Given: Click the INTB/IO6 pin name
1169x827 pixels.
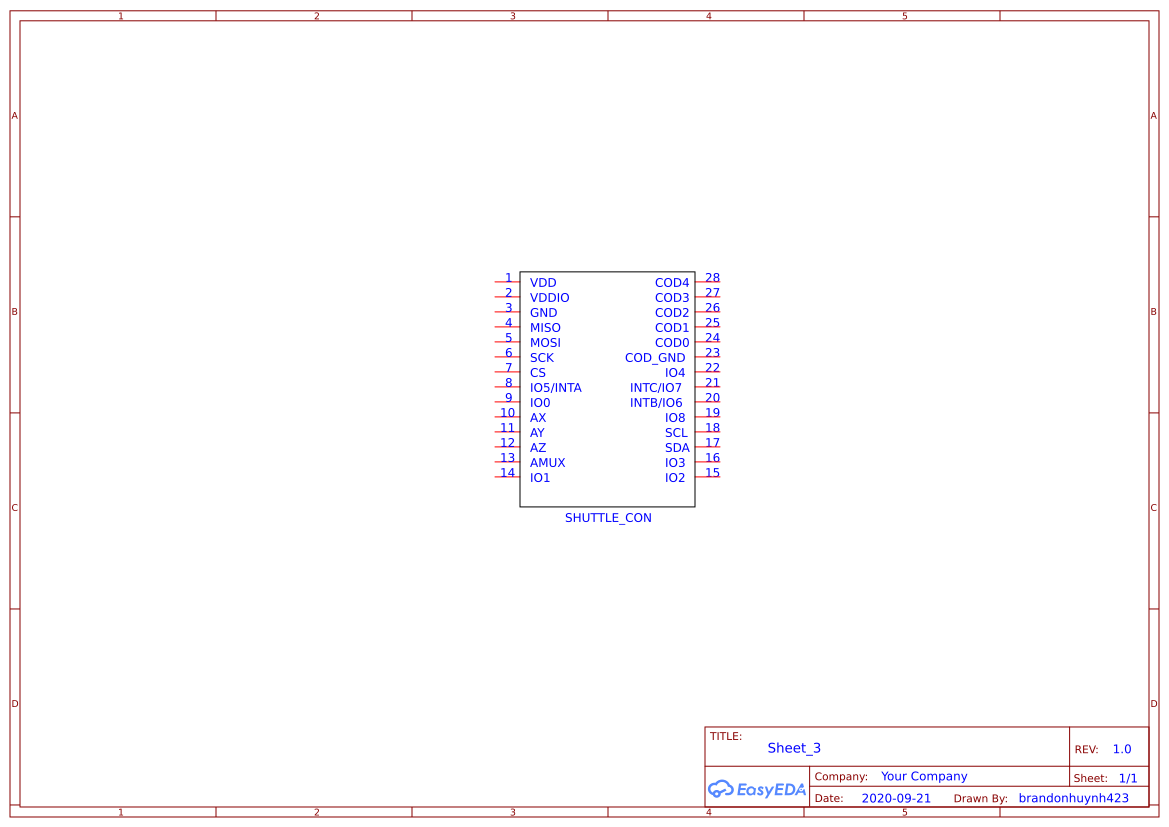Looking at the screenshot, I should [655, 402].
